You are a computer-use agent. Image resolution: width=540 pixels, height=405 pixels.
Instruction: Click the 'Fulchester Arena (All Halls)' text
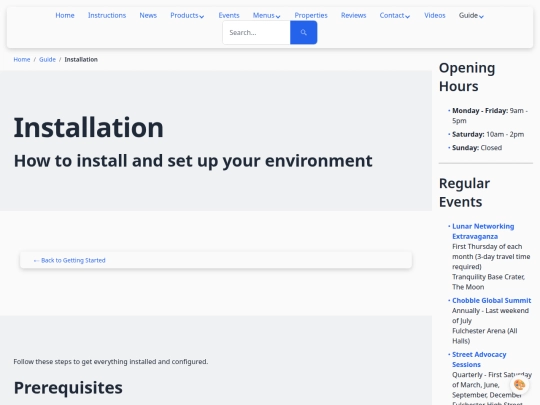[x=485, y=336]
